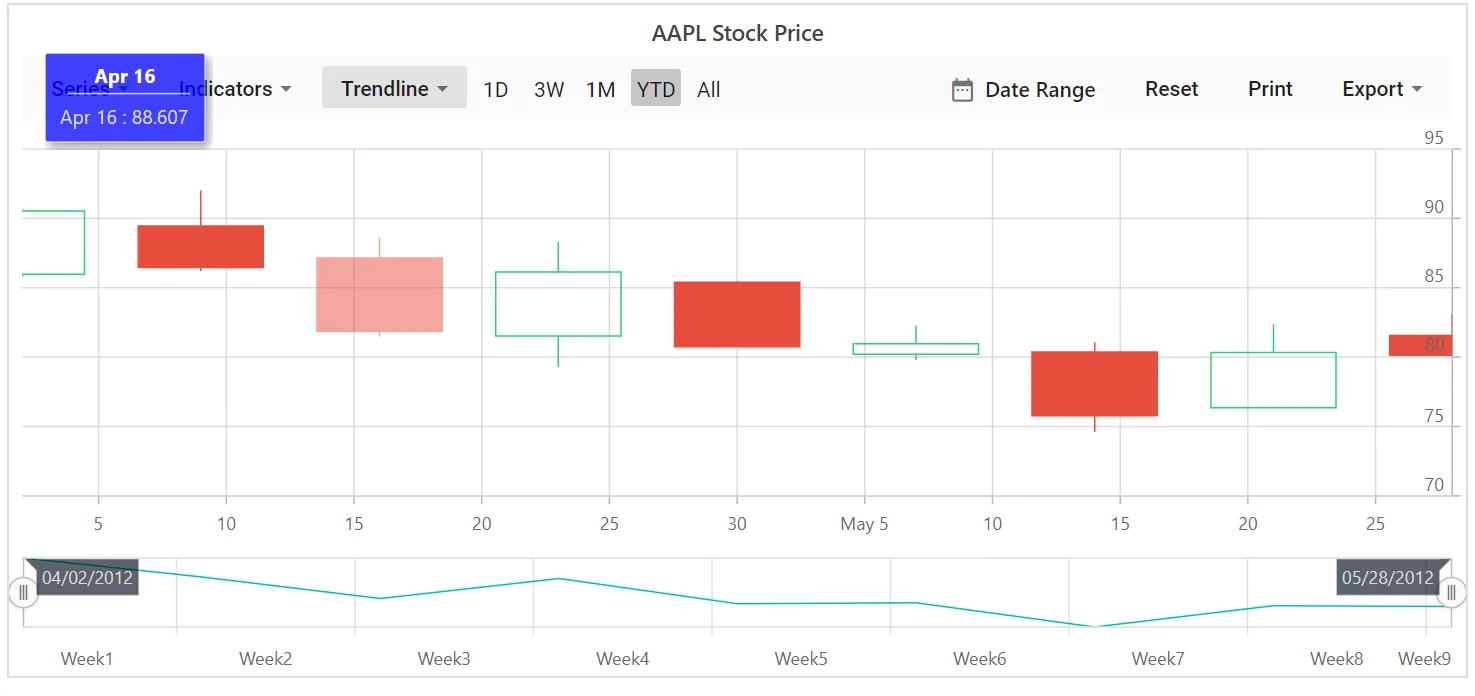Click the 30 date axis label
1475x696 pixels.
pyautogui.click(x=737, y=524)
